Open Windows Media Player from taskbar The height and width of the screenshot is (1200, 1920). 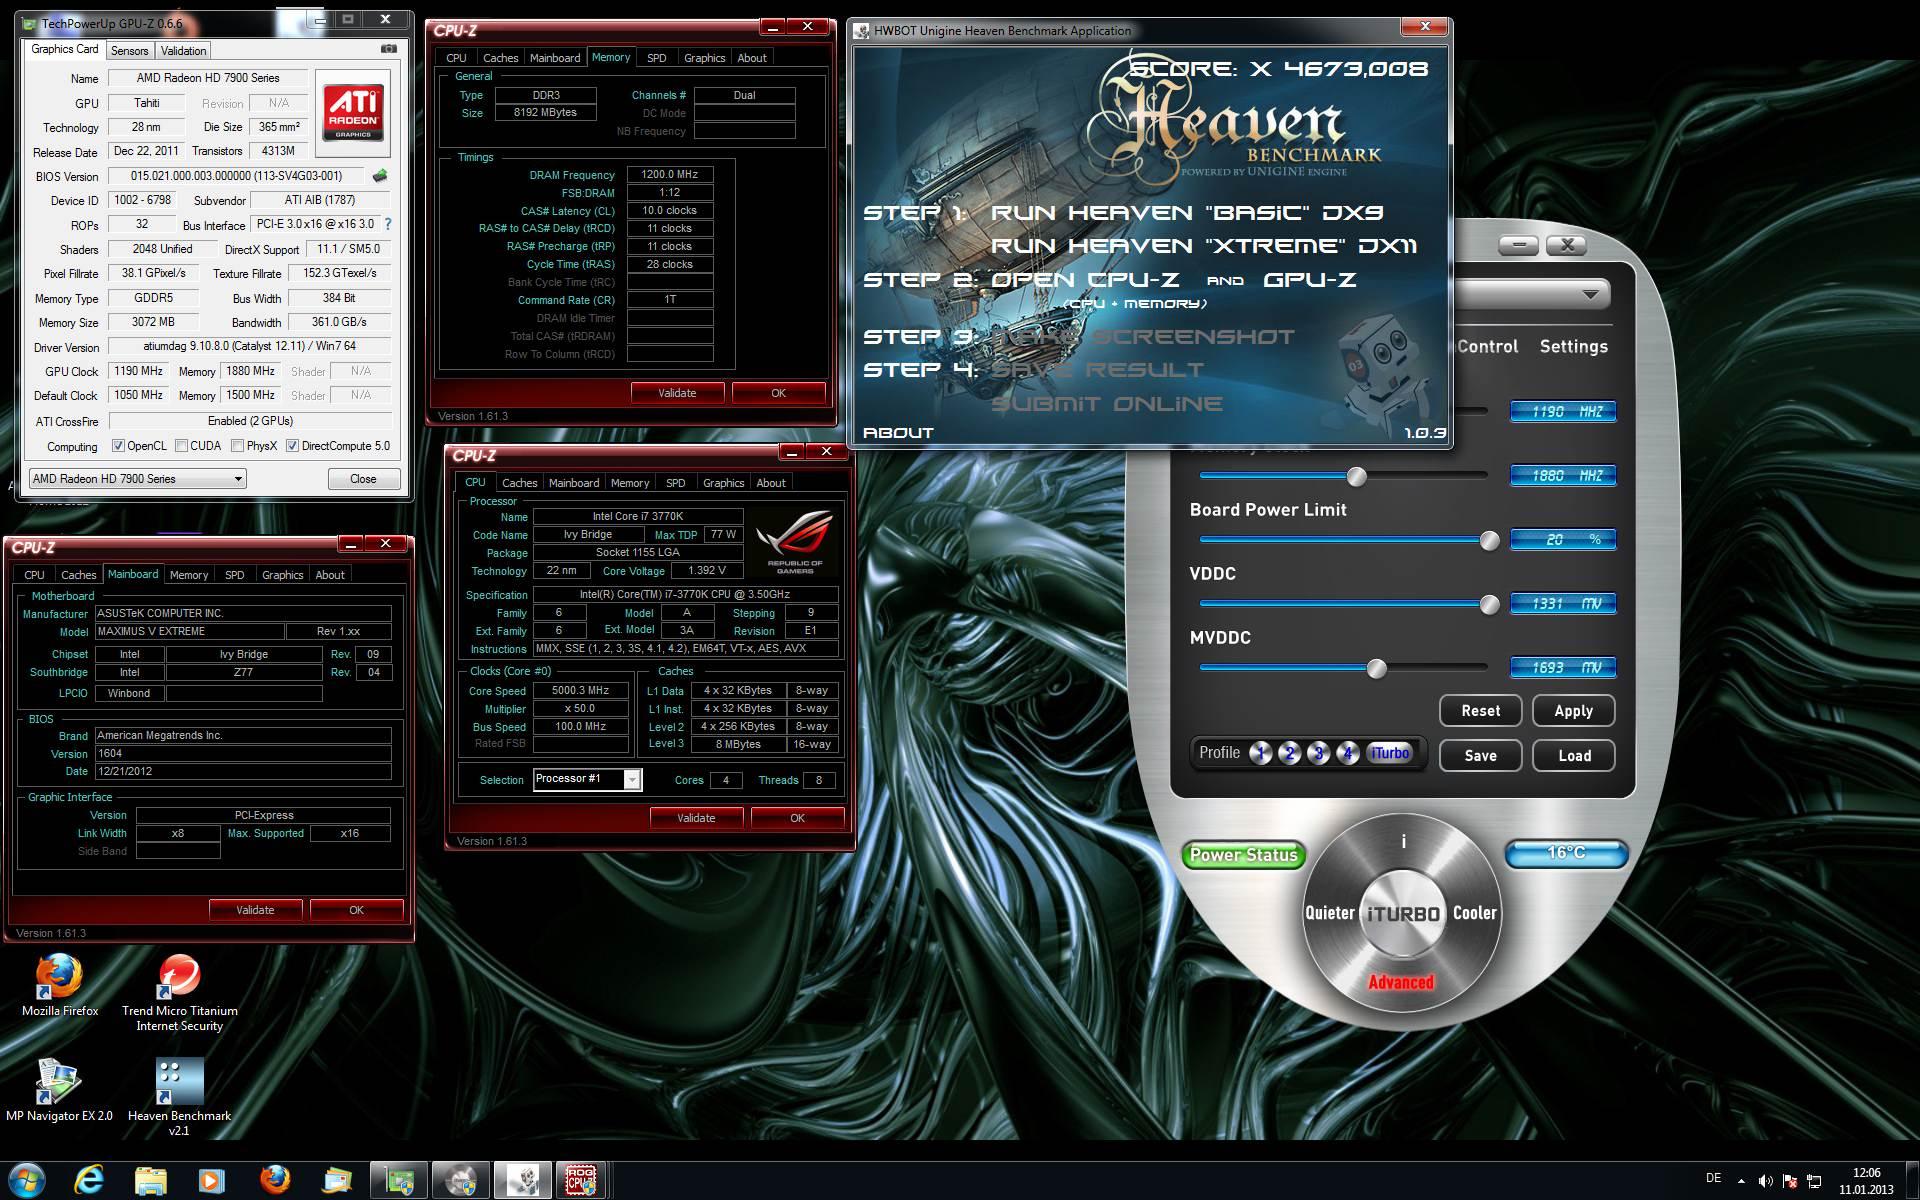(x=211, y=1181)
